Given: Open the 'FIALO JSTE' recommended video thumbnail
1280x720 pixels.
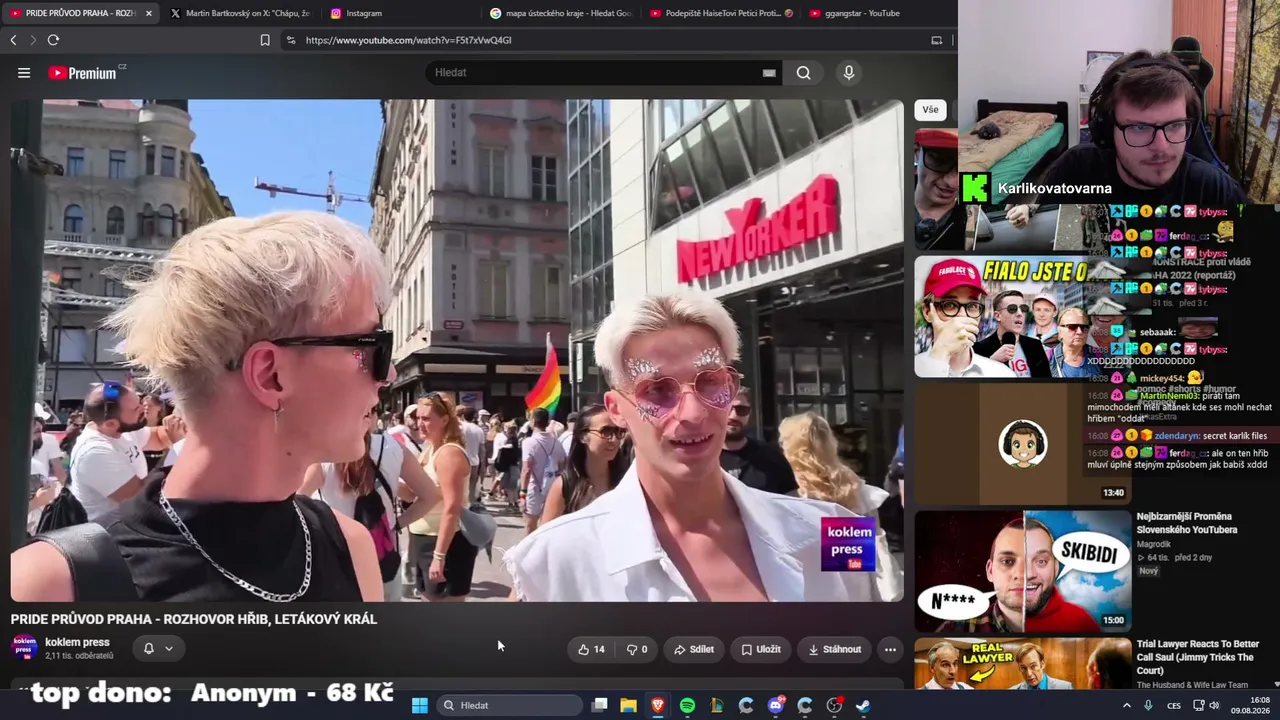Looking at the screenshot, I should coord(1022,317).
